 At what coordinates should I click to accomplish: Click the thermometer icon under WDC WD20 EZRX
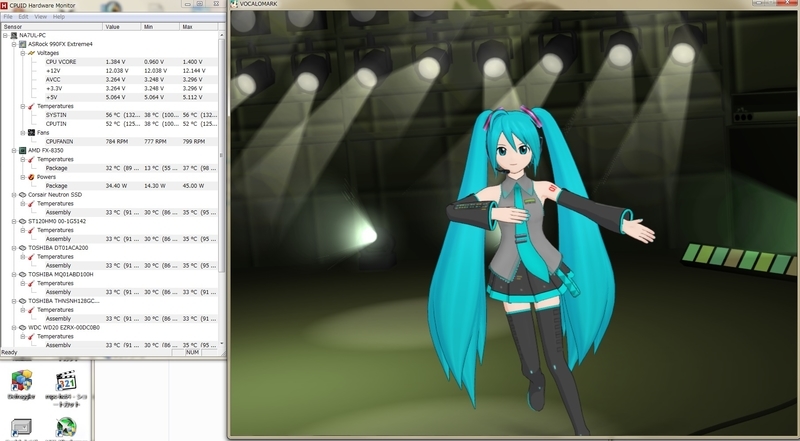tap(31, 336)
